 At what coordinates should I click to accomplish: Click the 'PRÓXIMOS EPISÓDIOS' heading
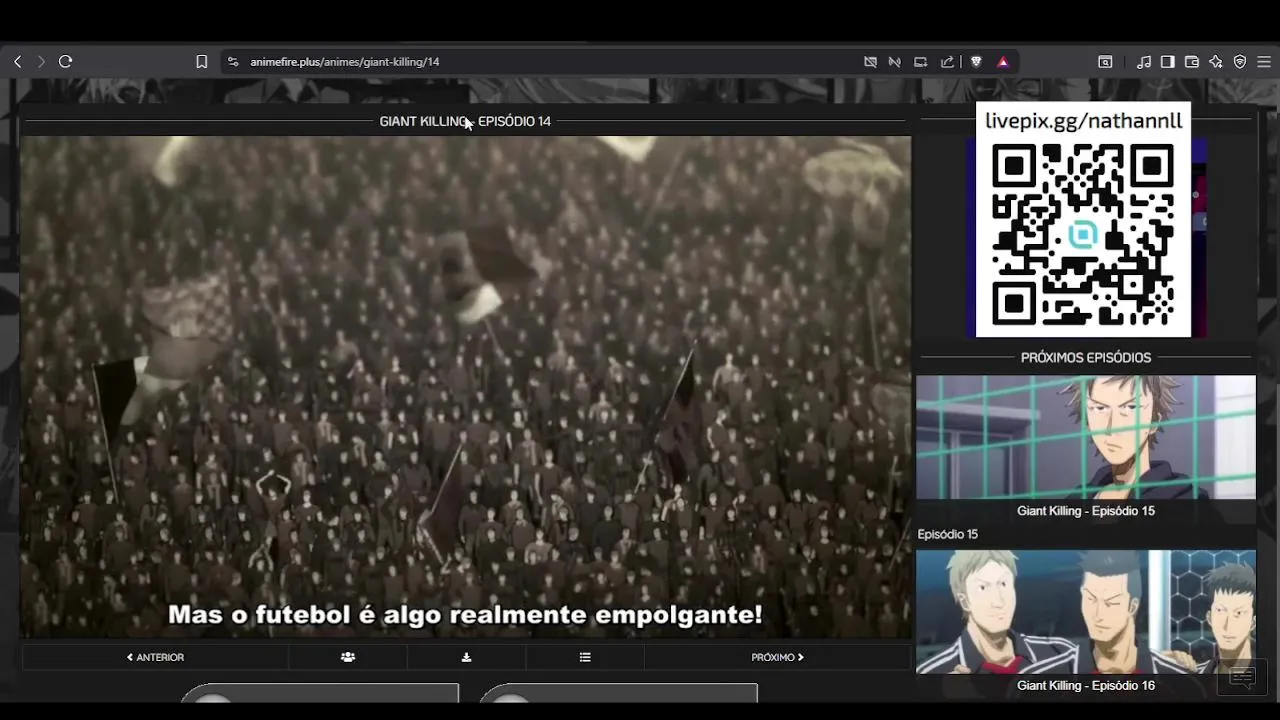(1086, 358)
